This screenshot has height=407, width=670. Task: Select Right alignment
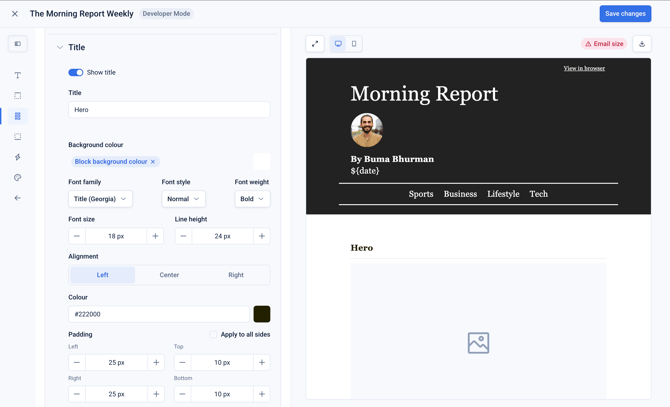(236, 275)
